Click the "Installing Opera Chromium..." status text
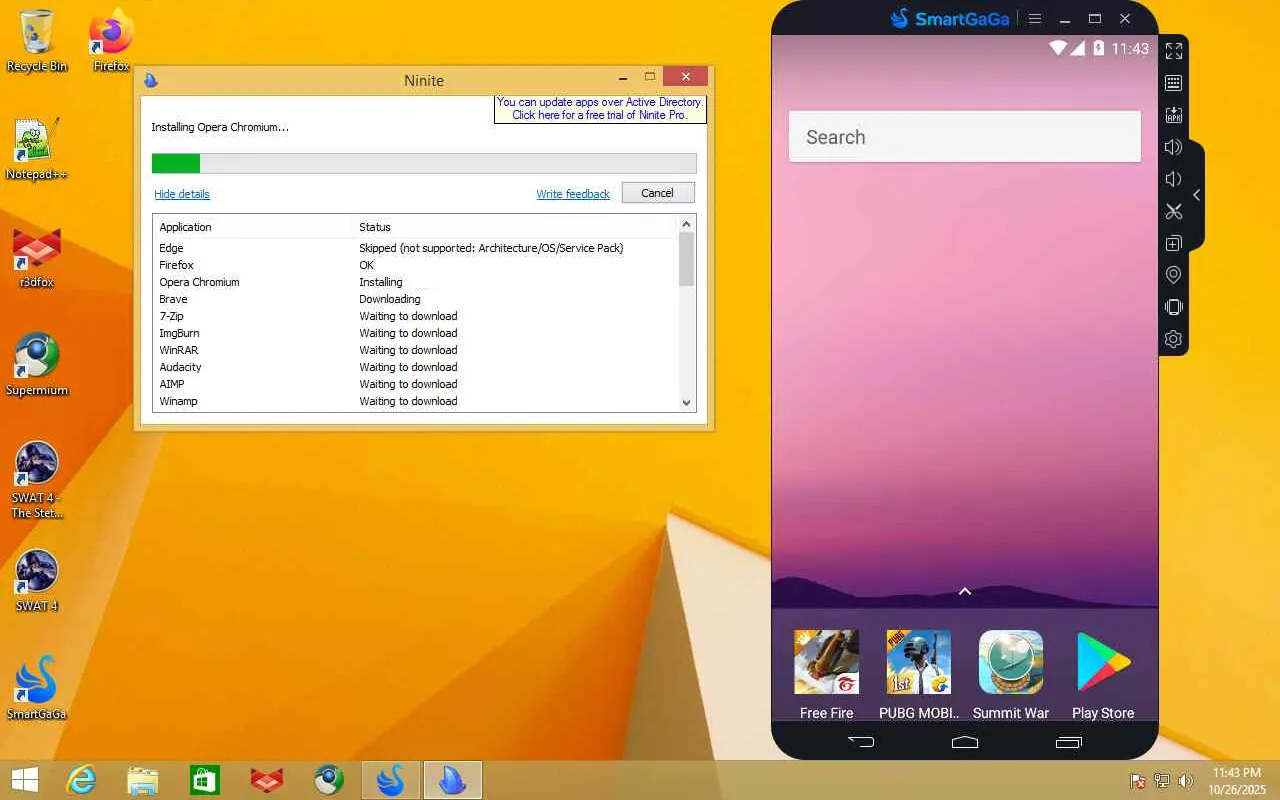Viewport: 1280px width, 800px height. pos(220,127)
